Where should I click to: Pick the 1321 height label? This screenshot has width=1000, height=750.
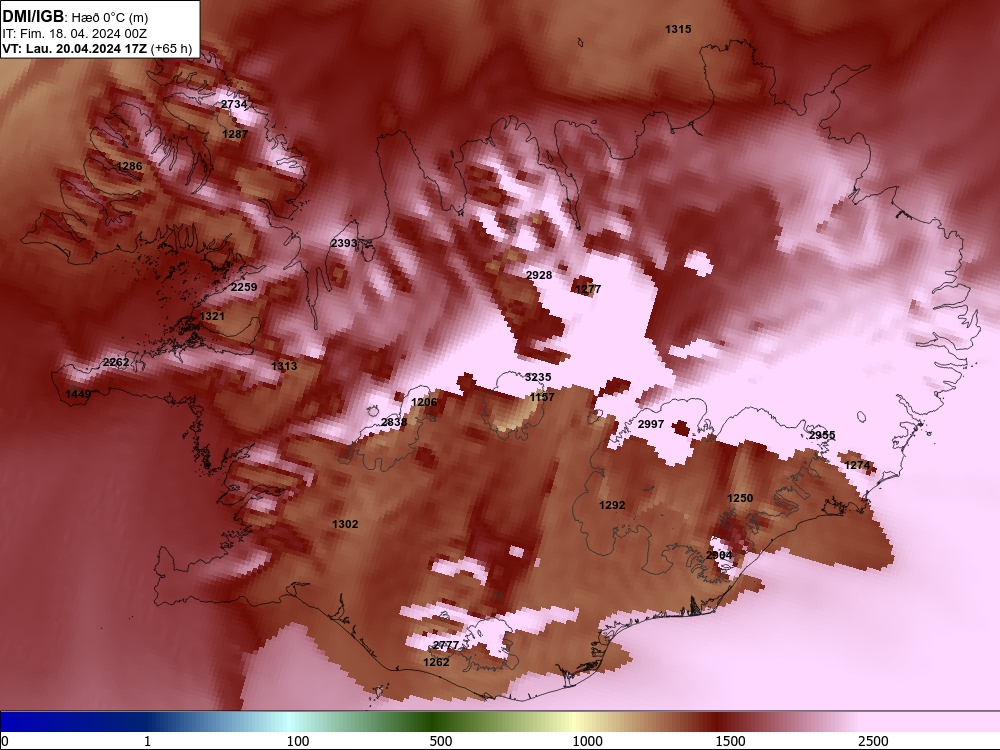click(212, 316)
